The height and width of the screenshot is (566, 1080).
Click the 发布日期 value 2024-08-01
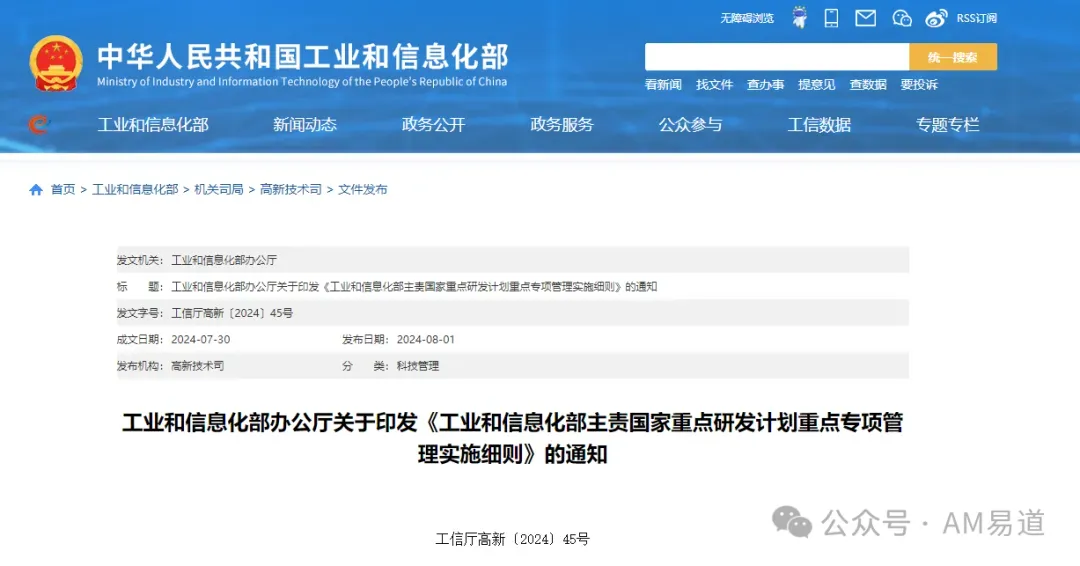pyautogui.click(x=426, y=339)
